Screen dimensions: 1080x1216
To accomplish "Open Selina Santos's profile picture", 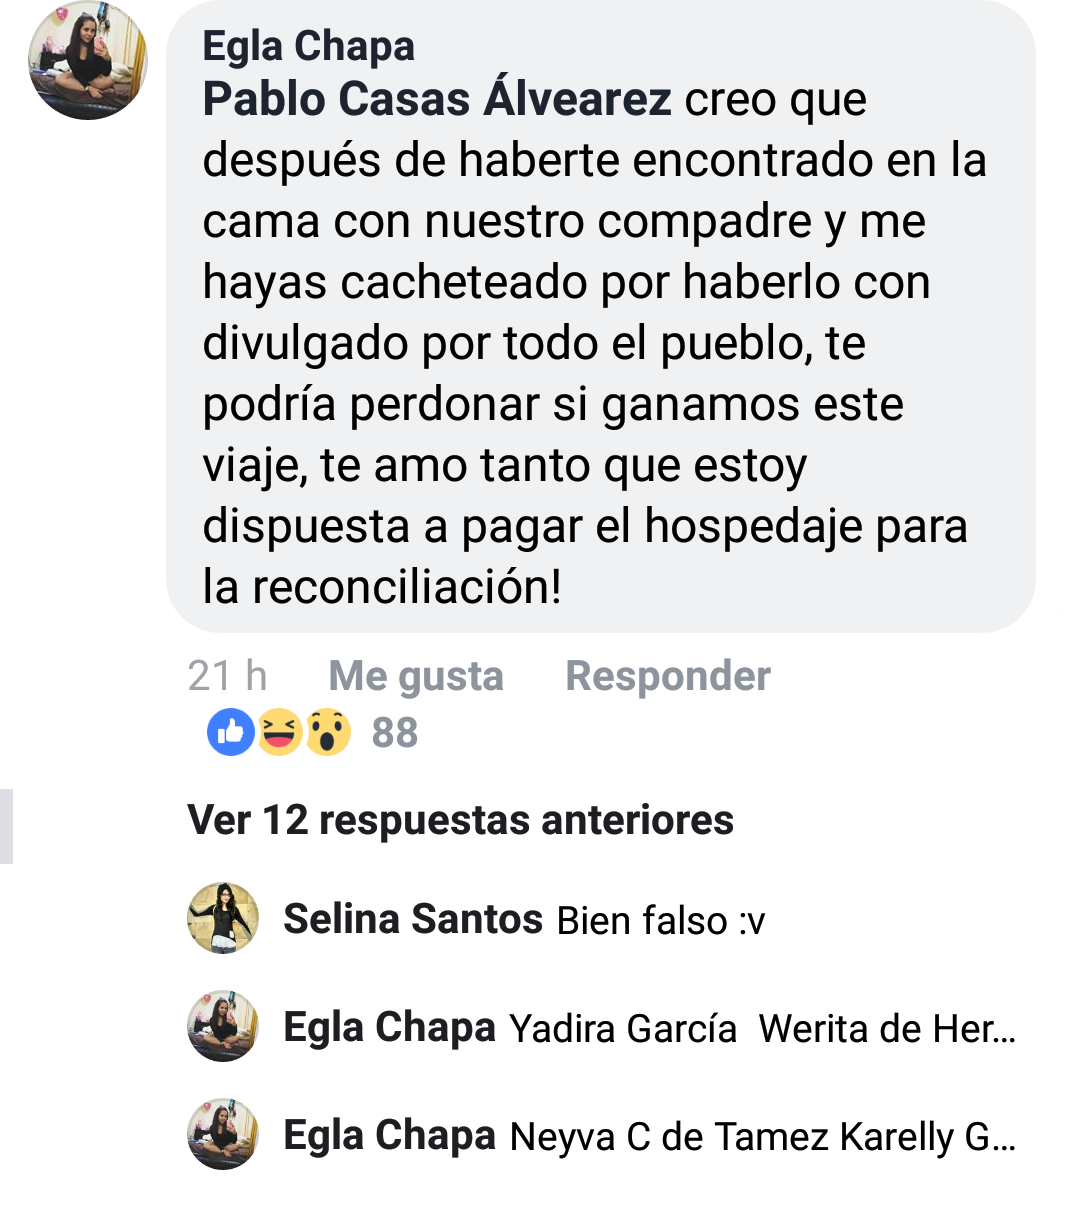I will 223,918.
